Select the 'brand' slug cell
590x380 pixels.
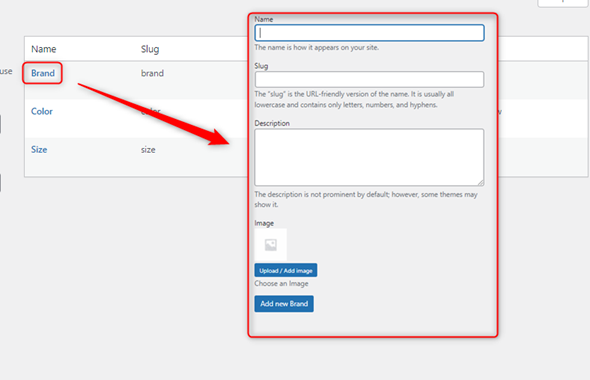pyautogui.click(x=152, y=73)
